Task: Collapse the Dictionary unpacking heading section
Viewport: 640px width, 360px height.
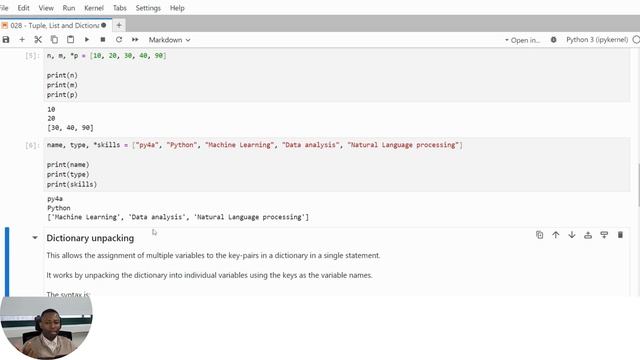Action: click(35, 238)
